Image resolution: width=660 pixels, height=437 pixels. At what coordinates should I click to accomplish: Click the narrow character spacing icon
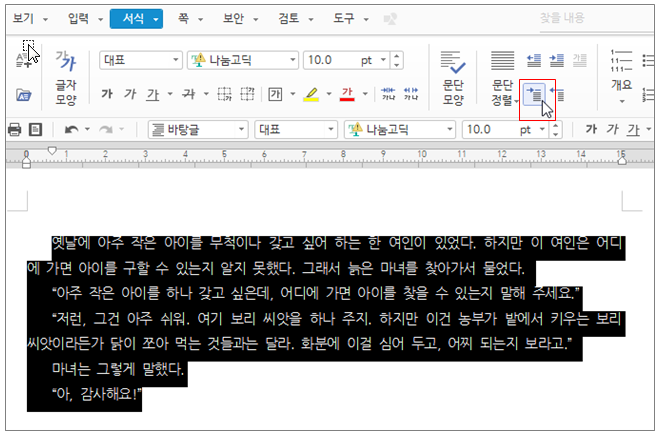pyautogui.click(x=388, y=94)
